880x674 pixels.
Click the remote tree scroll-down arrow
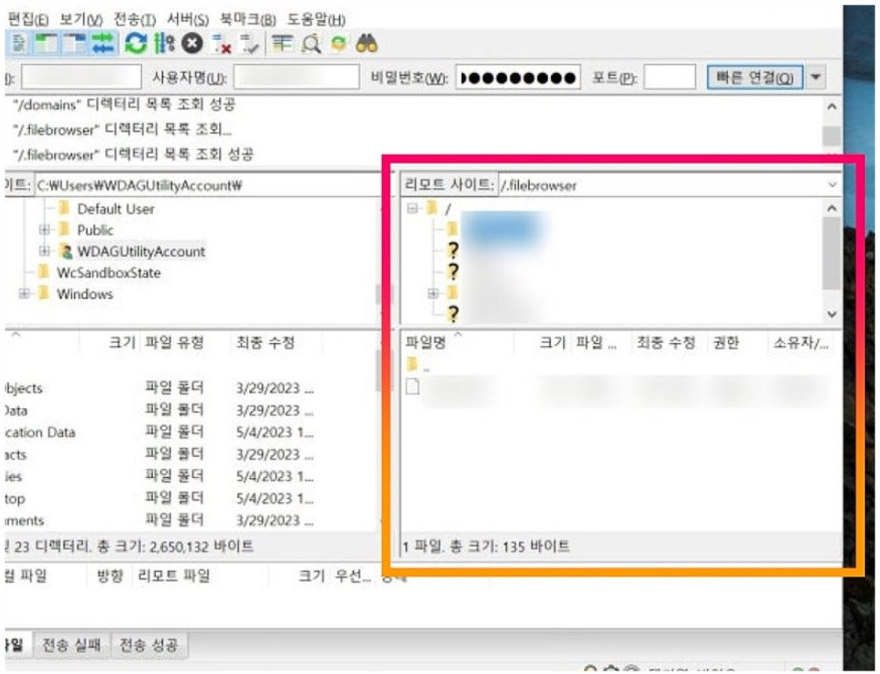(x=832, y=314)
